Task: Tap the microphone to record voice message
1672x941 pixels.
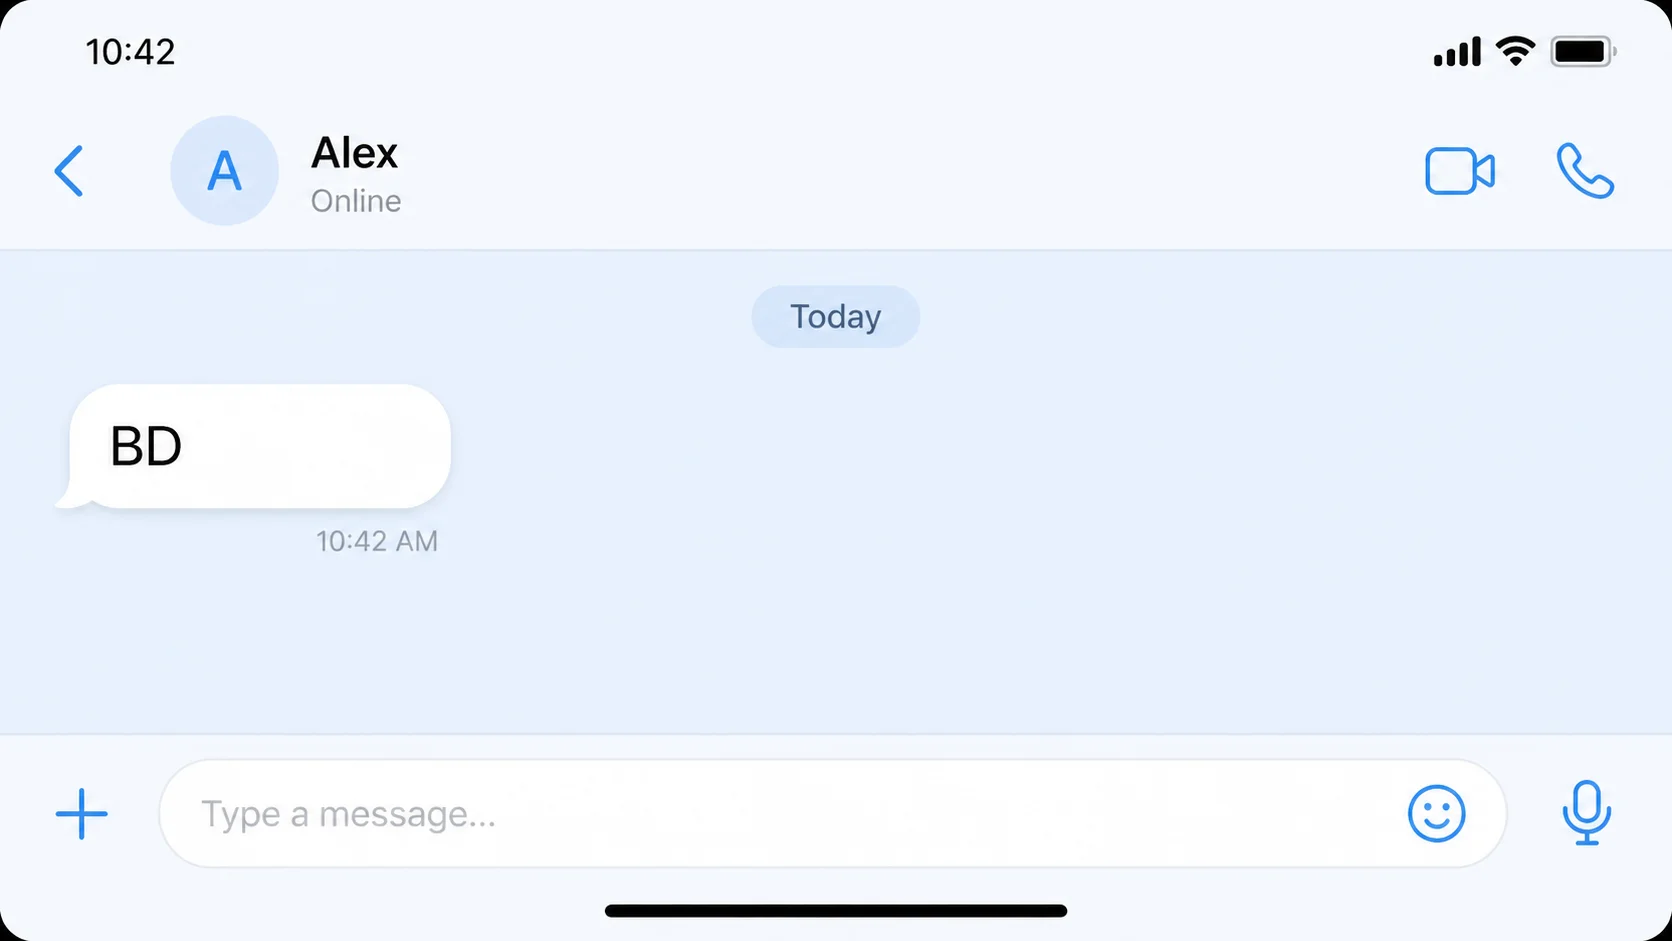Action: click(x=1588, y=814)
